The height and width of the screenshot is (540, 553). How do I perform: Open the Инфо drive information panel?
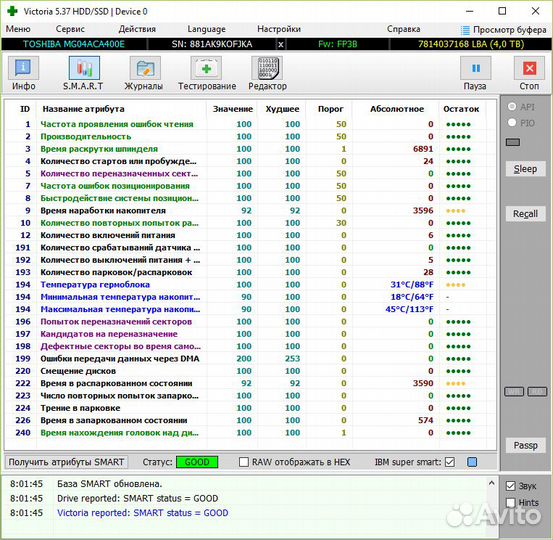23,68
